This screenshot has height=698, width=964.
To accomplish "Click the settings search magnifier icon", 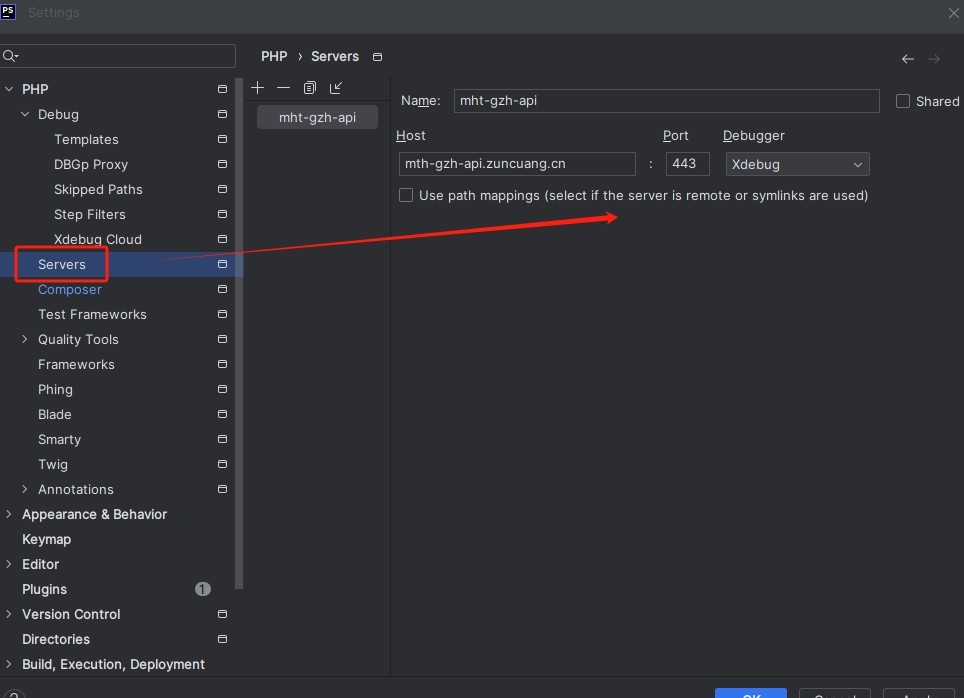I will 10,56.
